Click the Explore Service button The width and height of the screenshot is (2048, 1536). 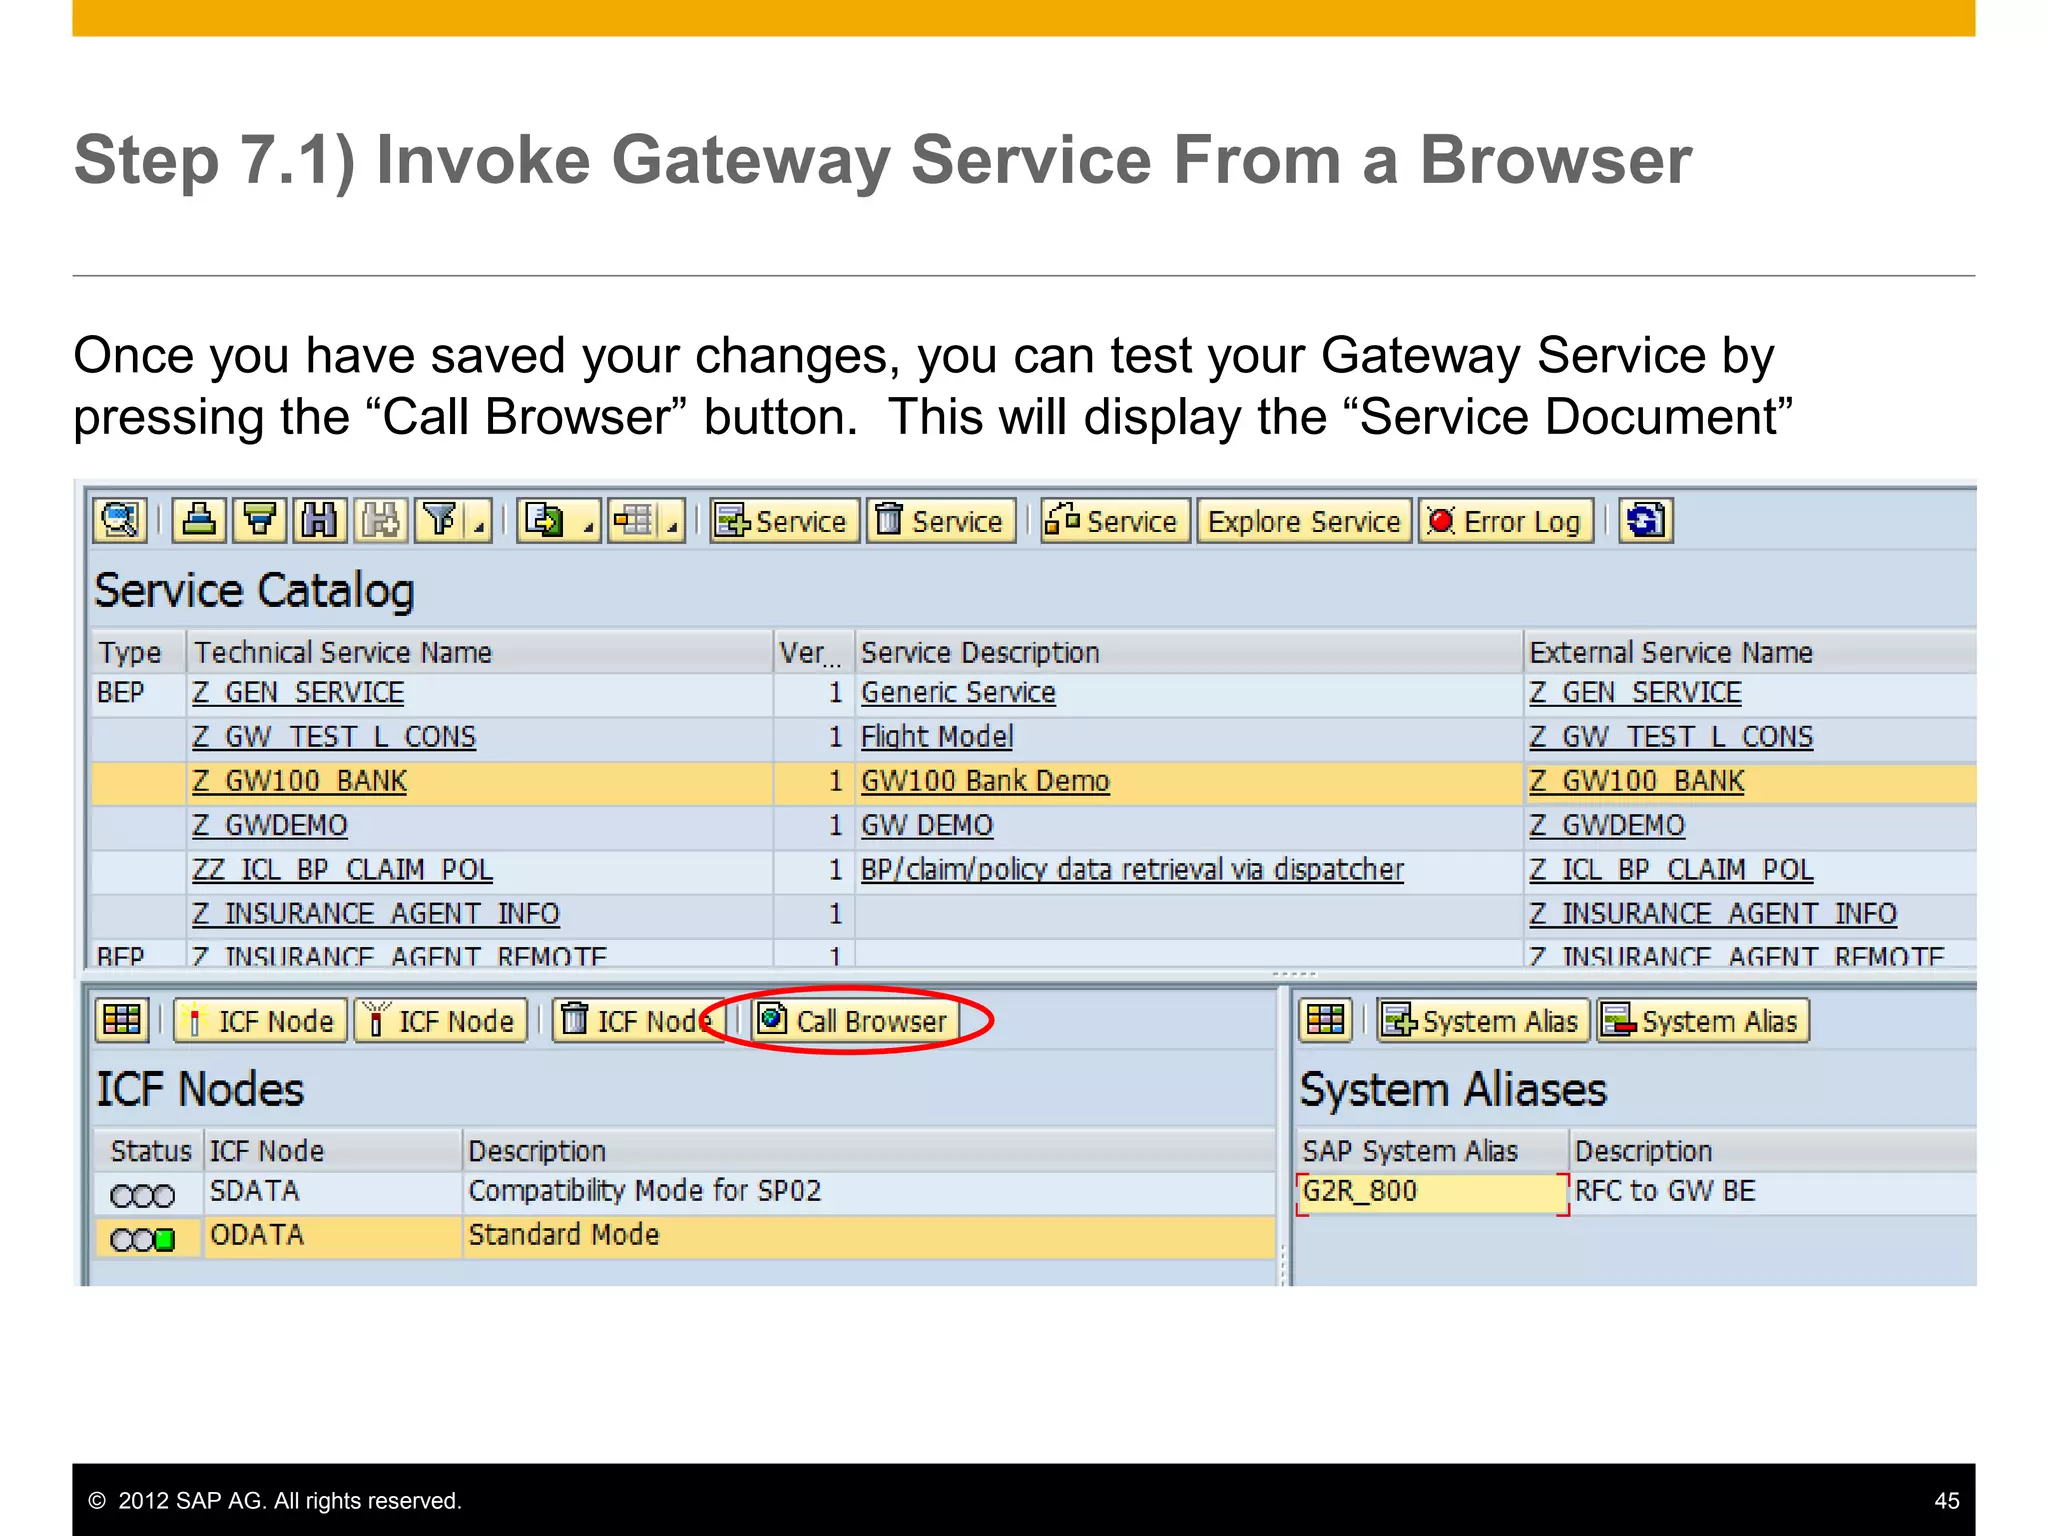1304,521
